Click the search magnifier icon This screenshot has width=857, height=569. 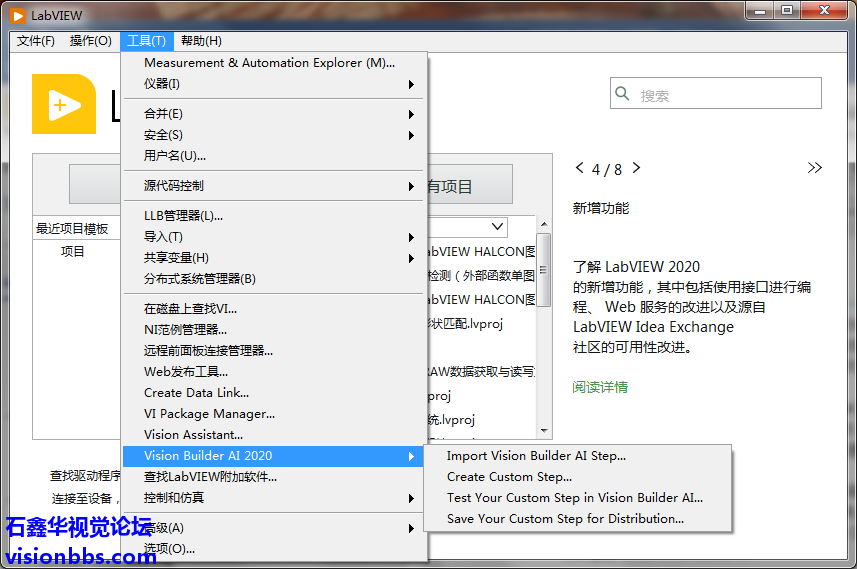tap(623, 94)
